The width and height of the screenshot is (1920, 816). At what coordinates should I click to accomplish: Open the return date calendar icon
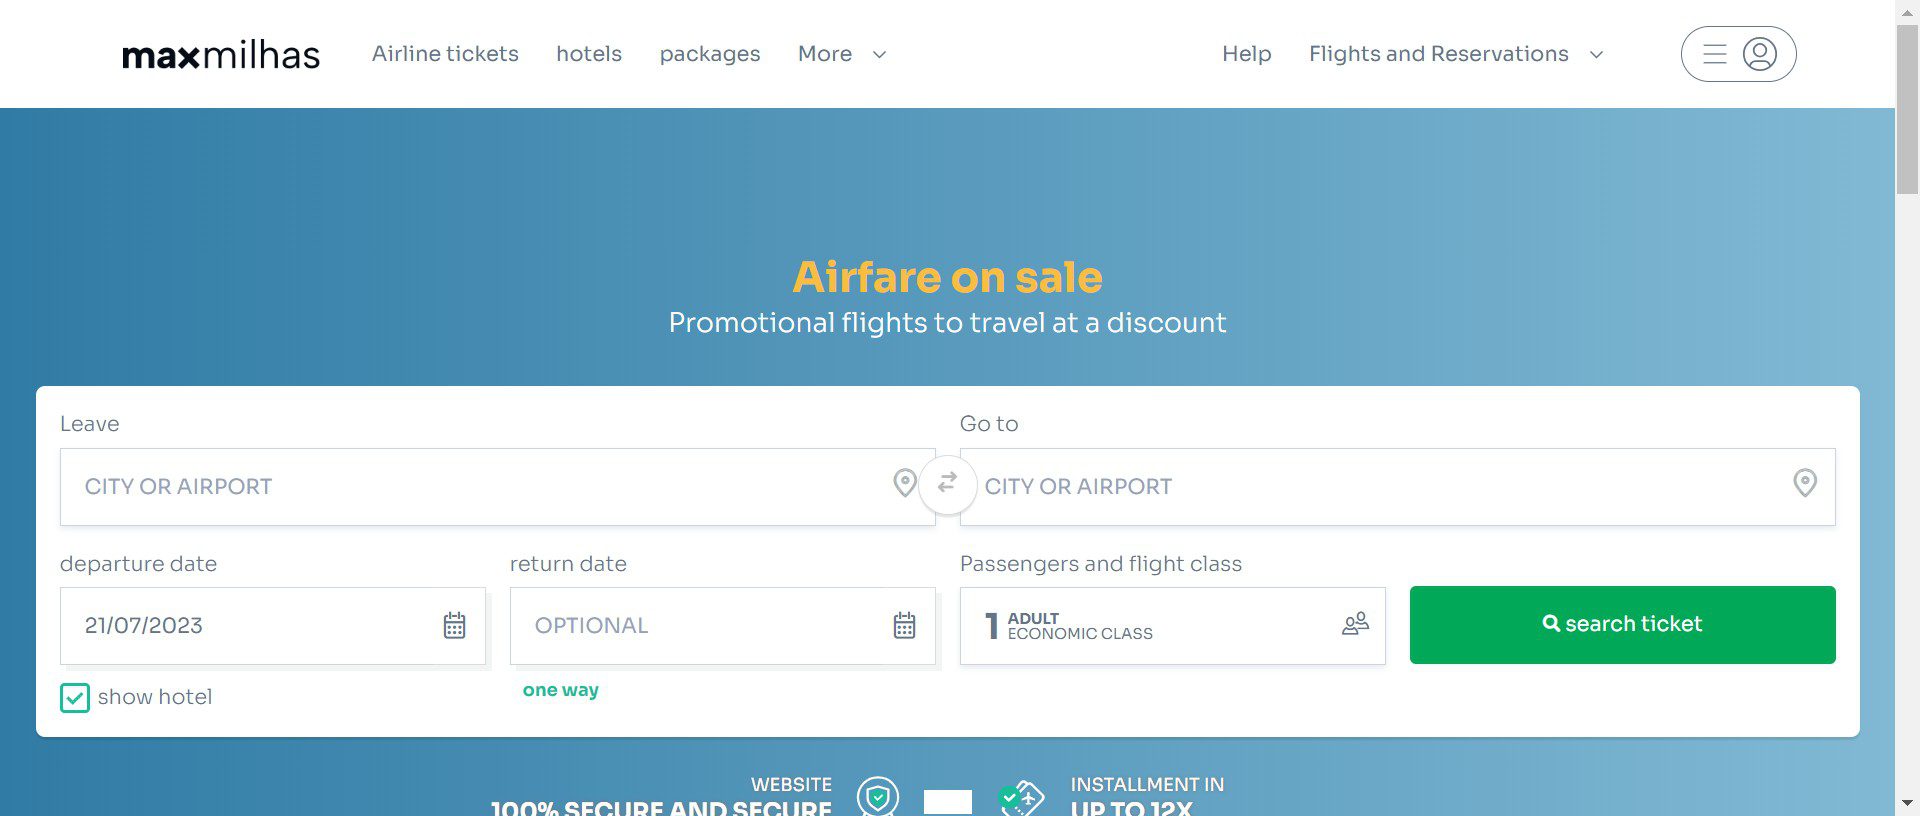(904, 626)
